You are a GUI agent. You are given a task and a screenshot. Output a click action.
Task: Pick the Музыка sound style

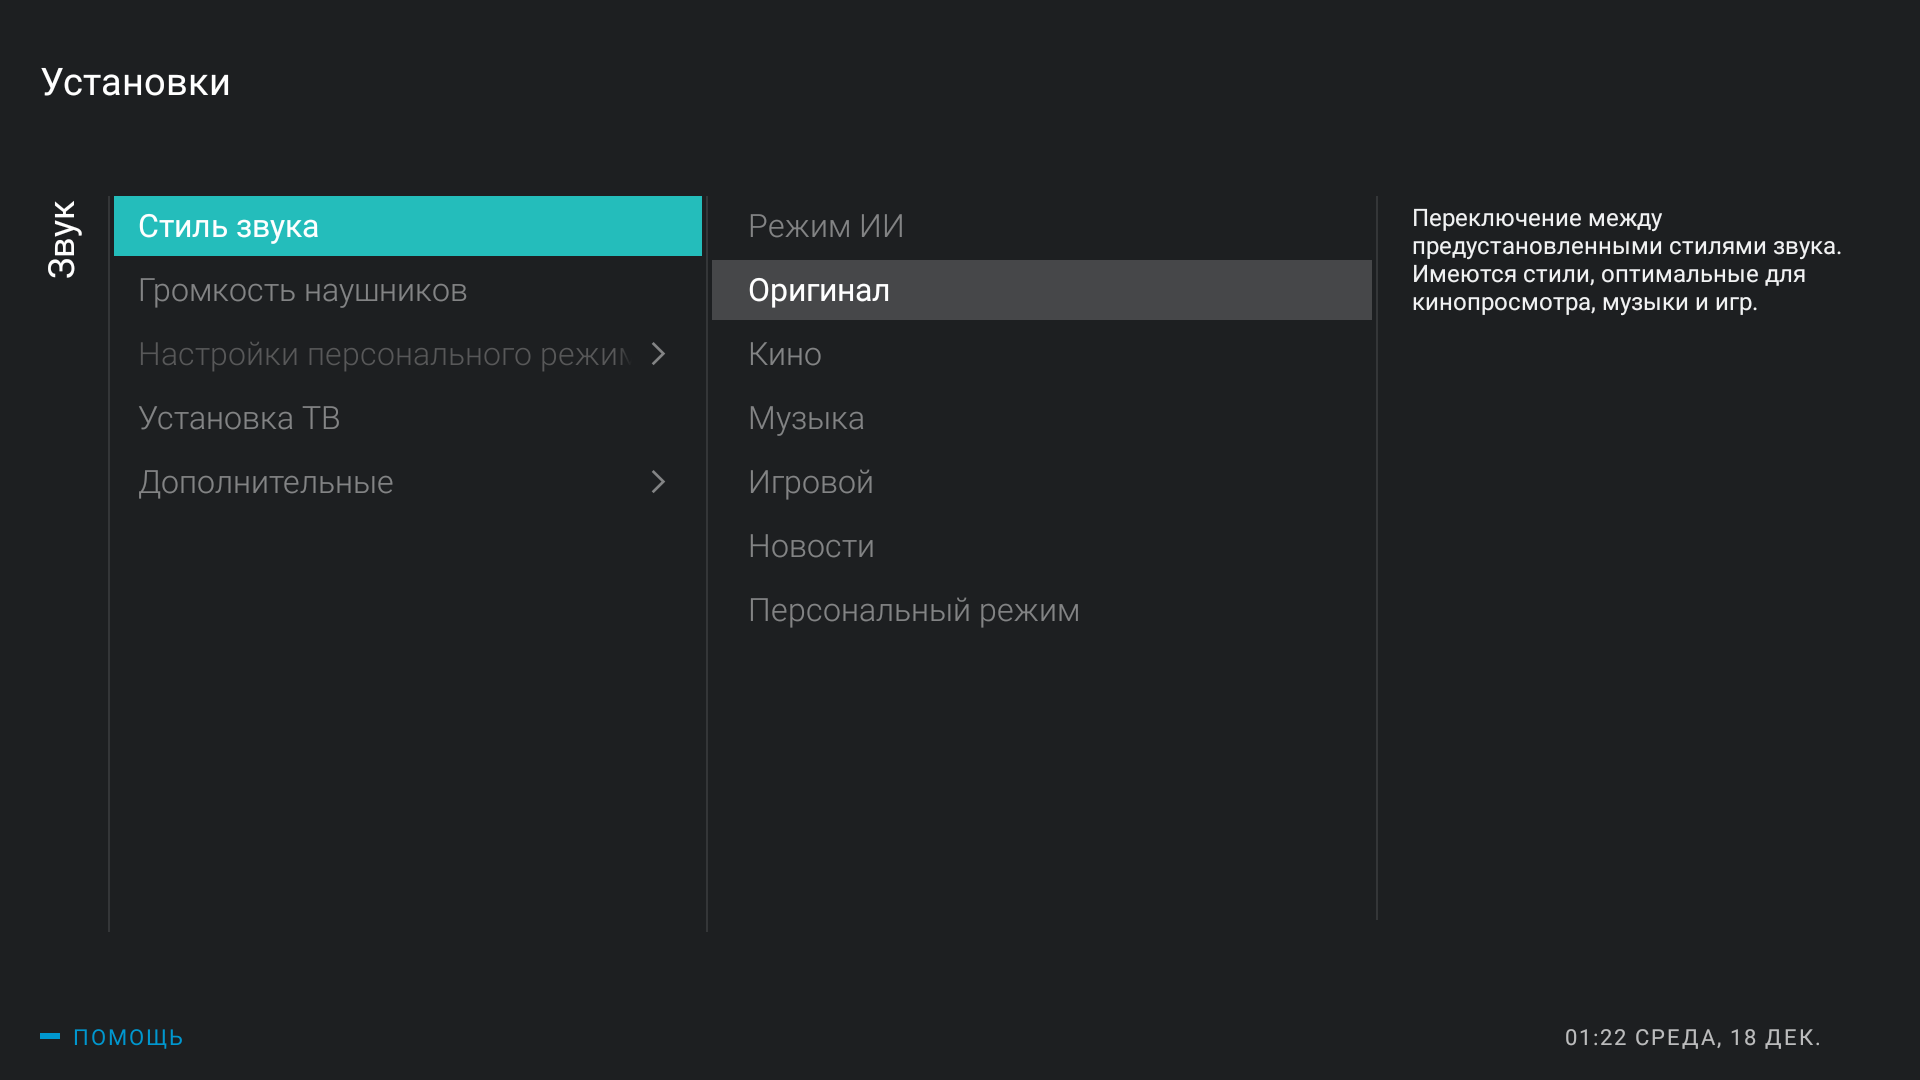click(x=806, y=418)
